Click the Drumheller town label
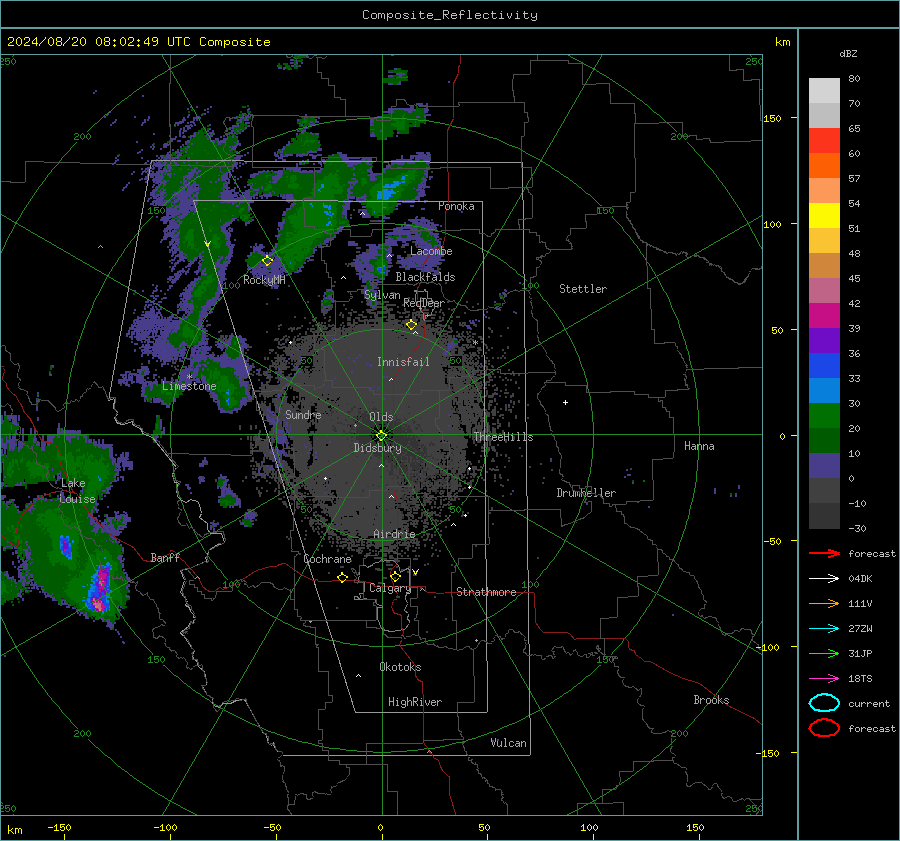Screen dimensions: 900x841 (x=586, y=493)
